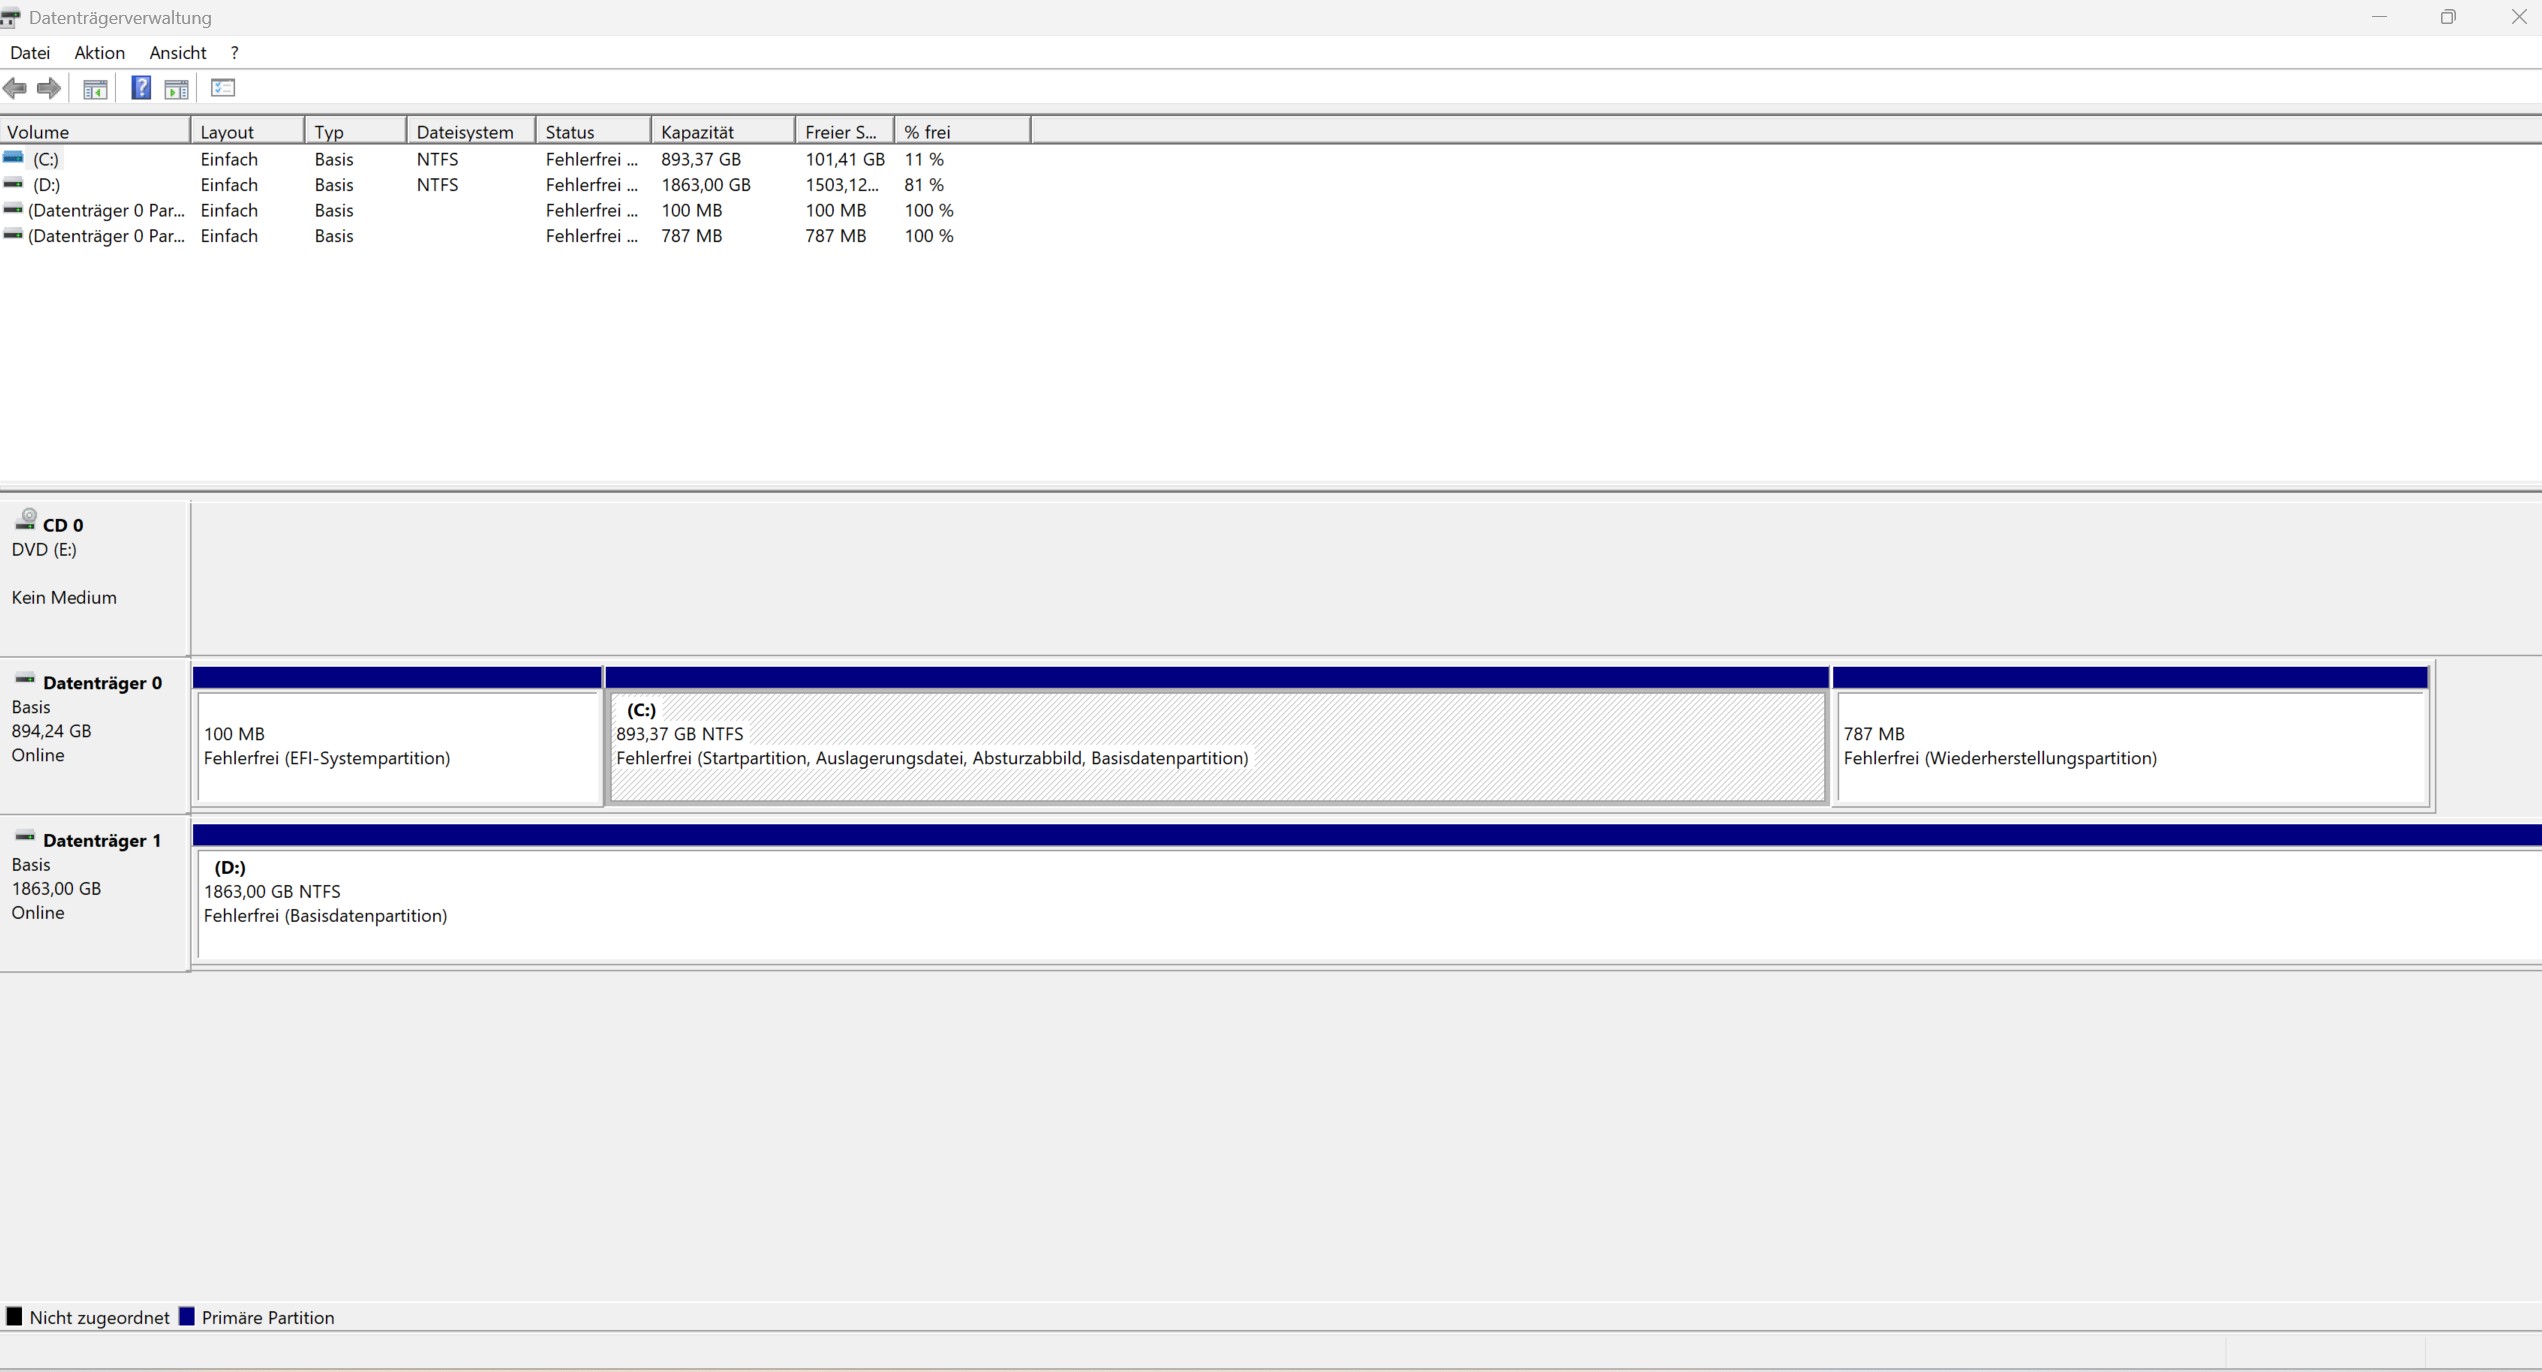Click the Nicht zugeordnet legend black swatch
The width and height of the screenshot is (2542, 1372).
(15, 1317)
